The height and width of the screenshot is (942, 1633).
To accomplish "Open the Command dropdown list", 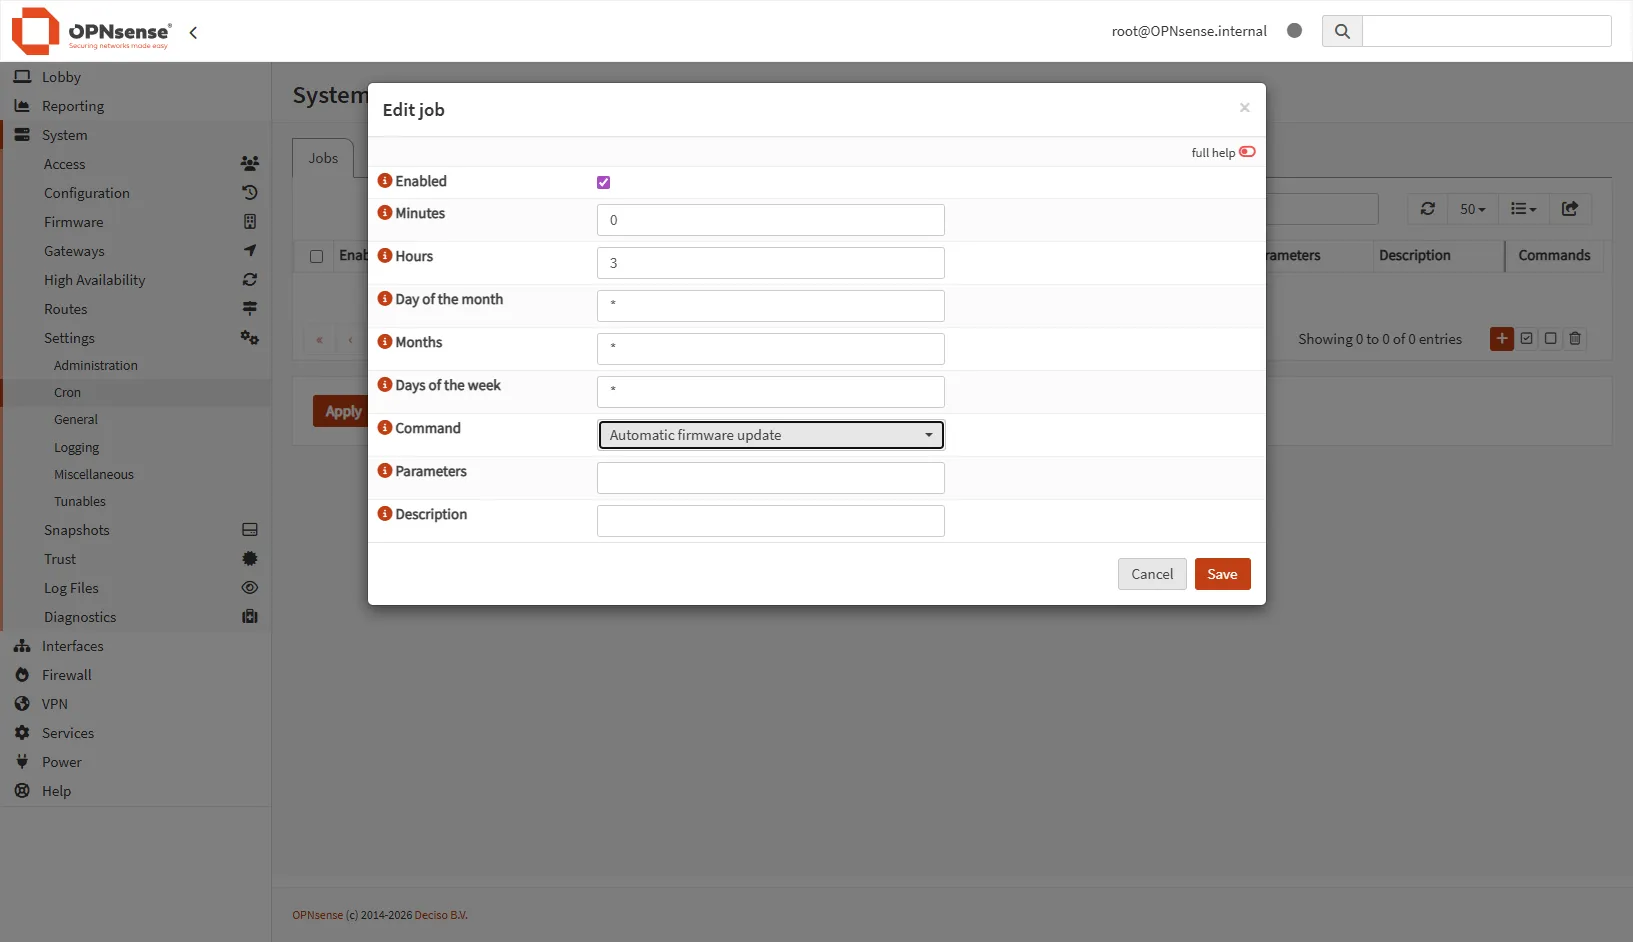I will coord(770,435).
